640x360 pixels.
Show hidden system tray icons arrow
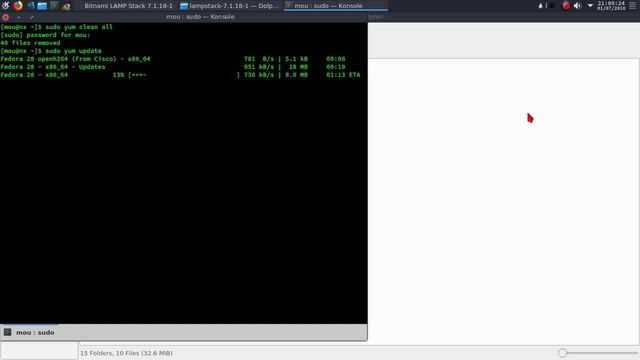coord(590,6)
